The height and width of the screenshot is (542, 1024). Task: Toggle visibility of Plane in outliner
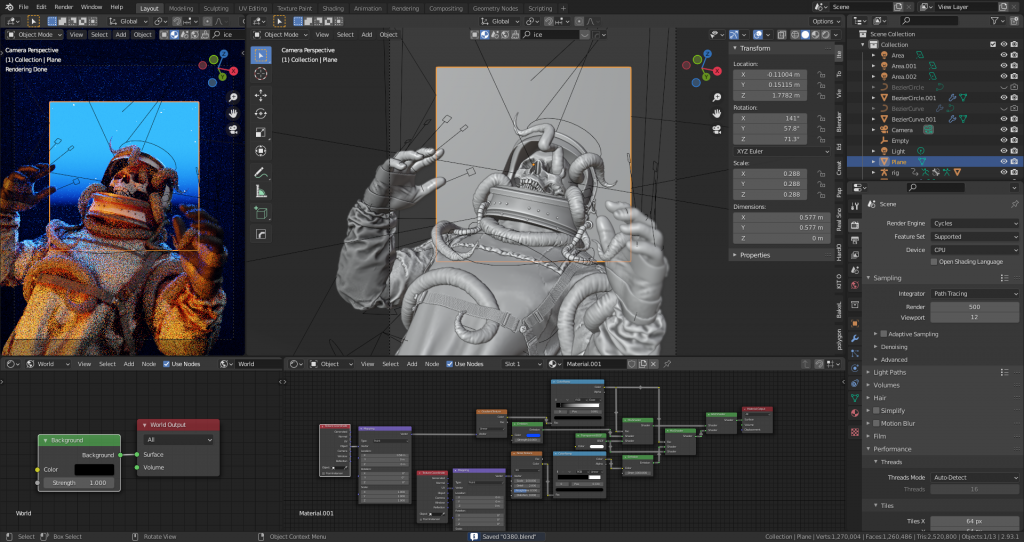1004,162
